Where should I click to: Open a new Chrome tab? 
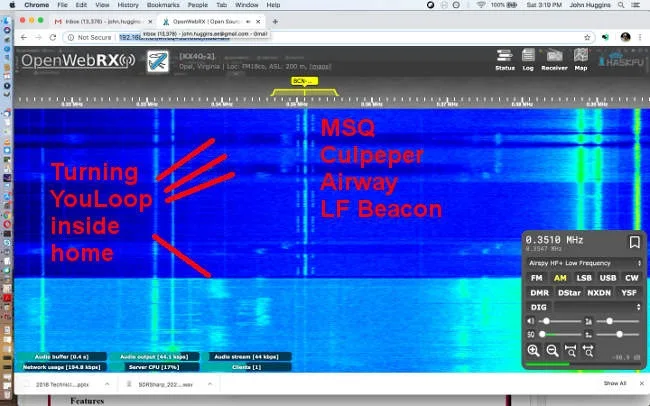pyautogui.click(x=275, y=21)
